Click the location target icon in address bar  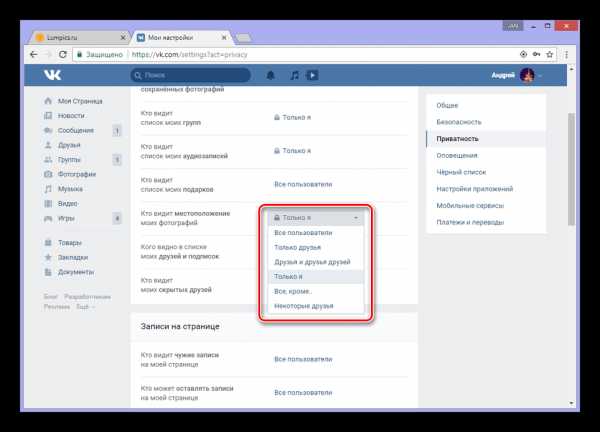coord(523,55)
